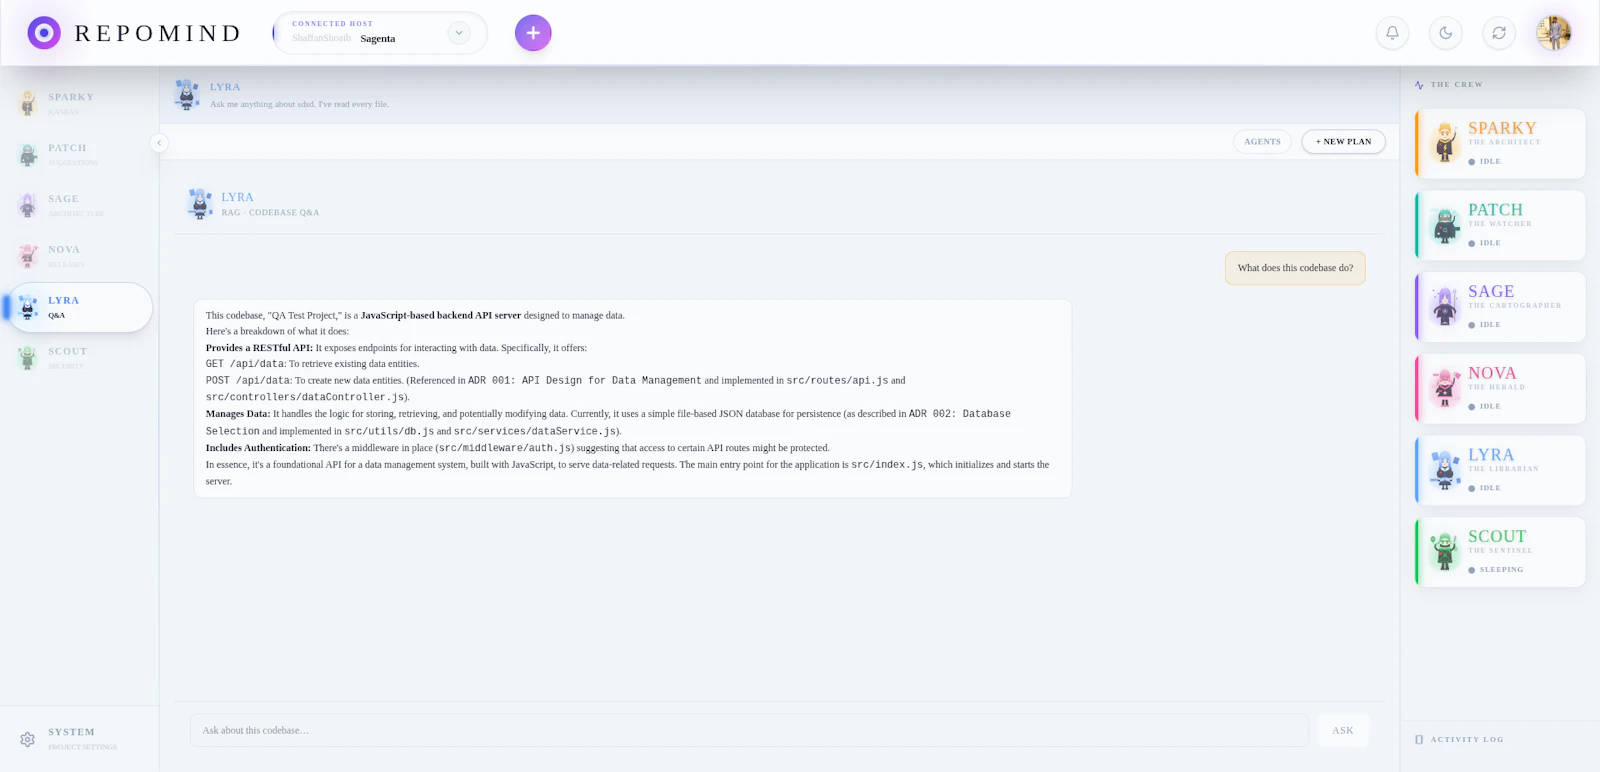Click the RepoMind logo icon
This screenshot has height=772, width=1600.
coord(44,33)
